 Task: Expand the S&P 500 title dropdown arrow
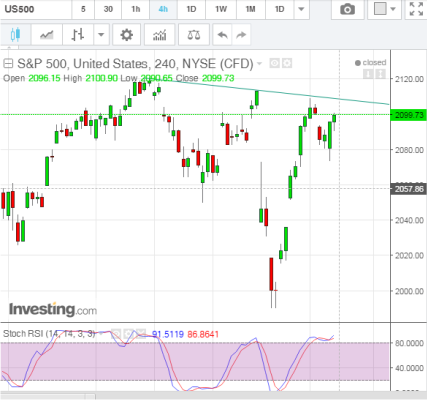point(259,63)
